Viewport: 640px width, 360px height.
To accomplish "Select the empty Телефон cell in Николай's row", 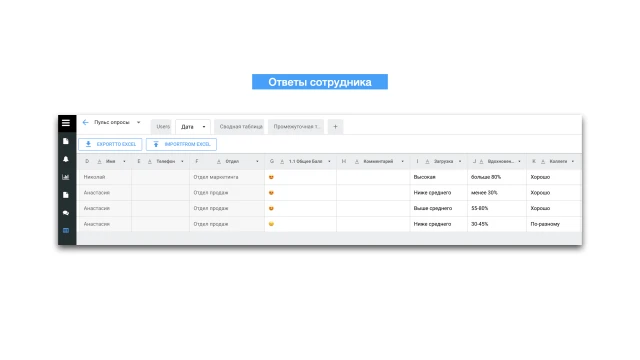I will click(160, 177).
